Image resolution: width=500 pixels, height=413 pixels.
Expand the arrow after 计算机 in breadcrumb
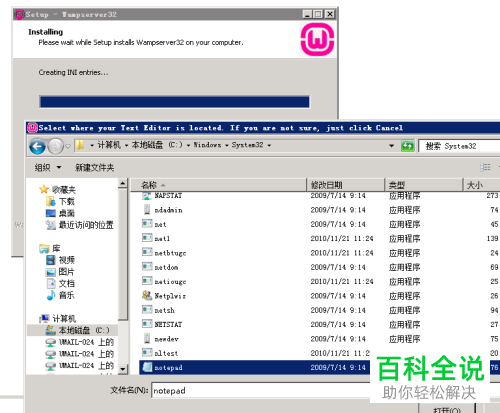click(x=126, y=145)
